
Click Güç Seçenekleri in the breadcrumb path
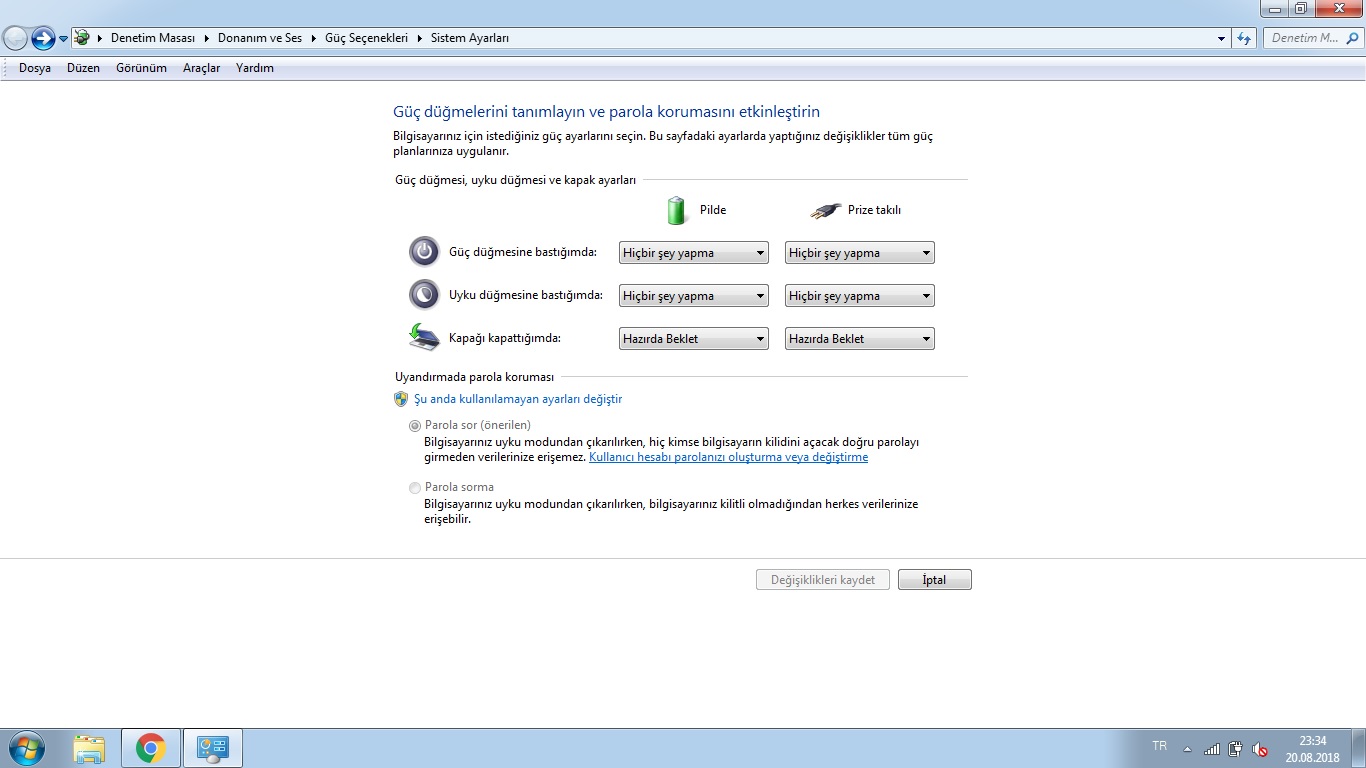(366, 38)
